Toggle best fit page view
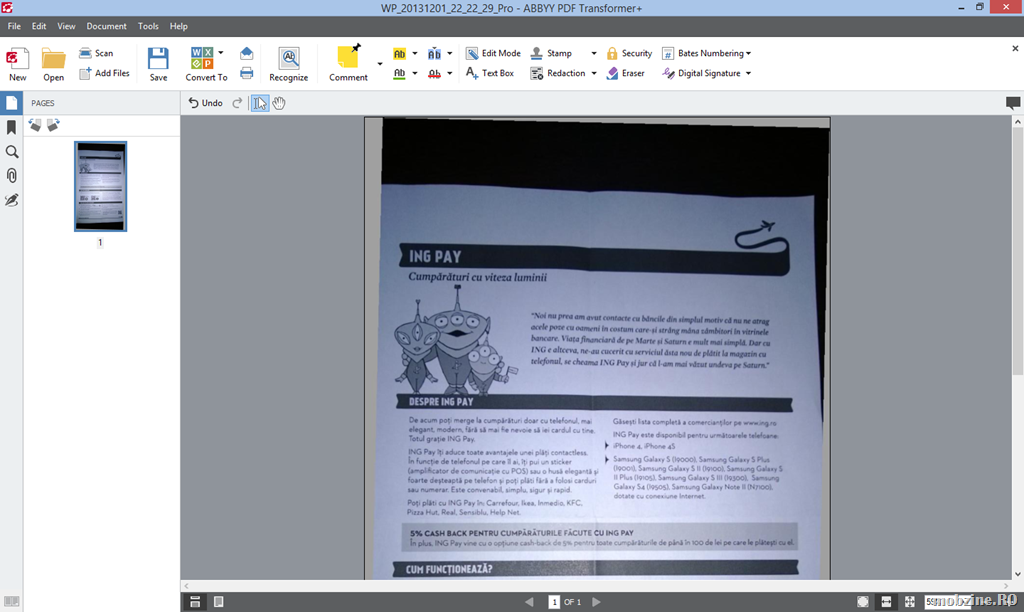Image resolution: width=1024 pixels, height=612 pixels. [x=910, y=602]
